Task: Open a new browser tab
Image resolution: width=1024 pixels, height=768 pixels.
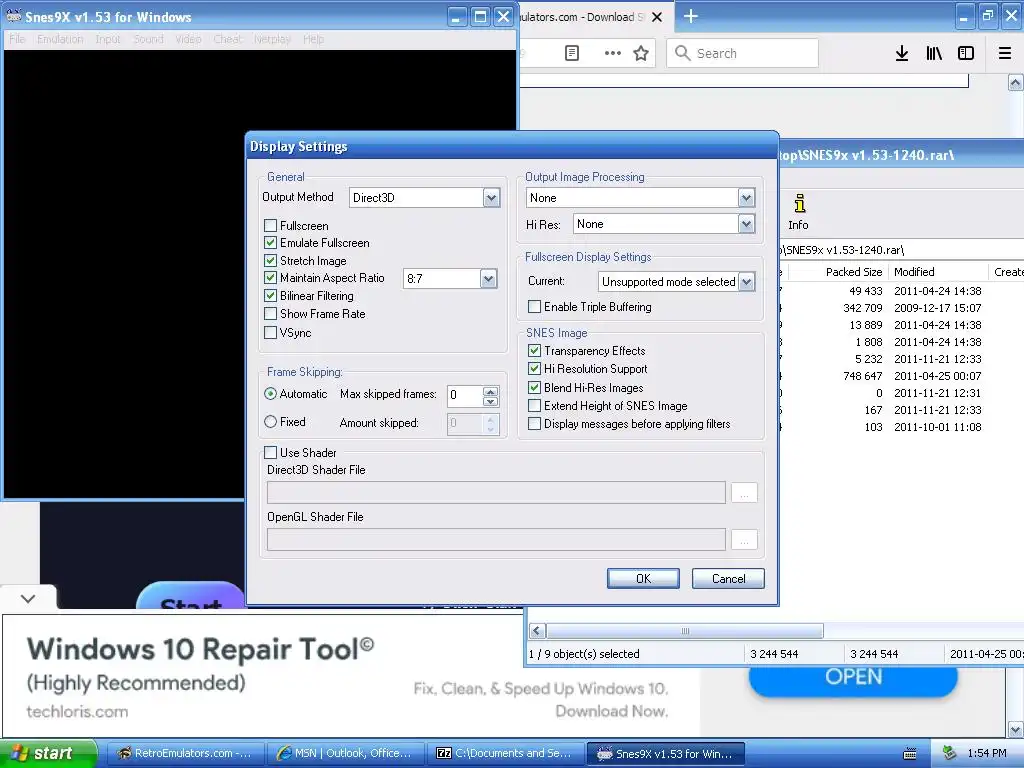Action: [691, 16]
